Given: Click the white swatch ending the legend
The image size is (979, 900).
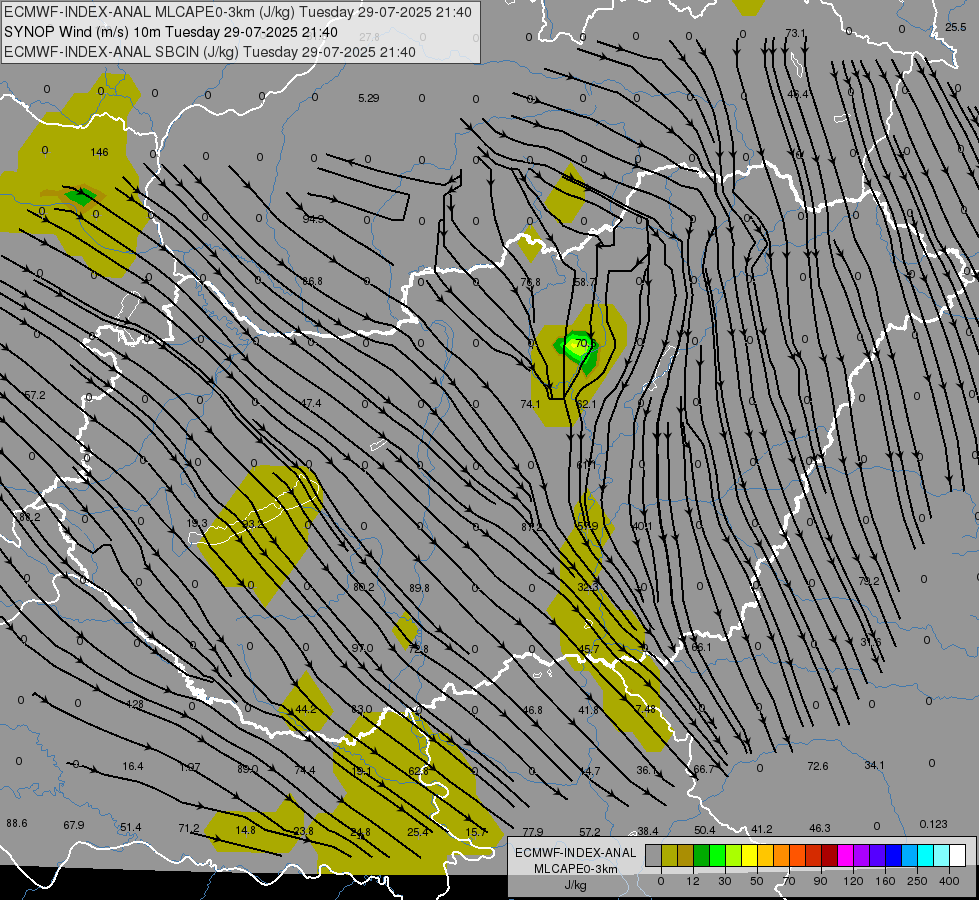Looking at the screenshot, I should click(958, 856).
